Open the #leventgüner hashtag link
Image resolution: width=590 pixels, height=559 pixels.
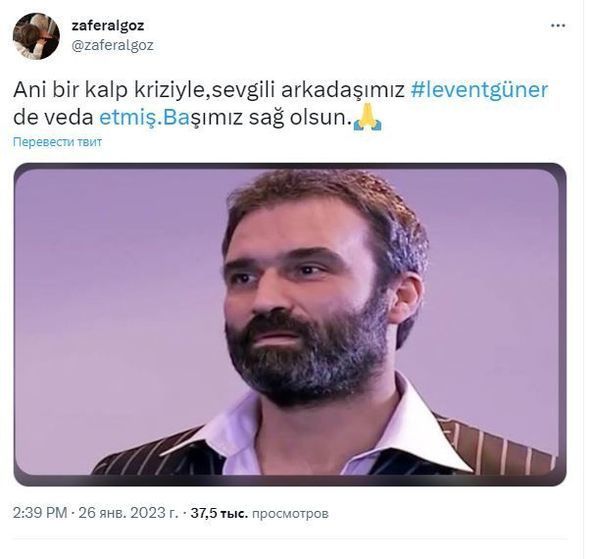pos(479,90)
